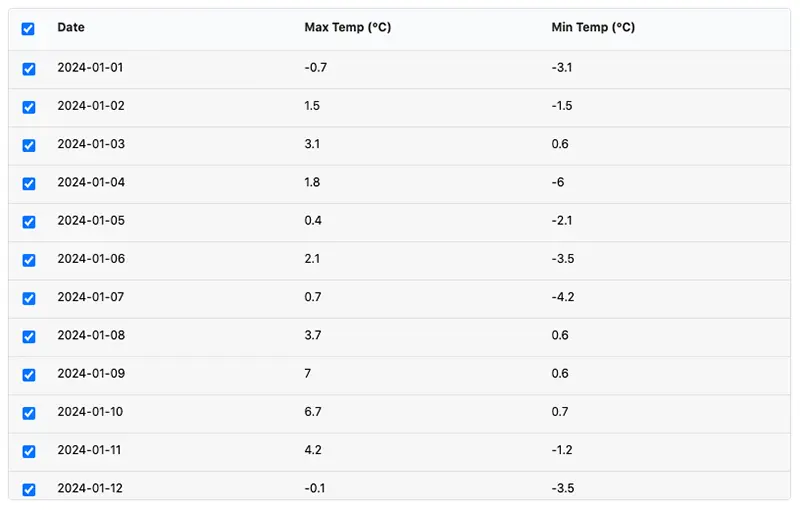Click the max temp value 3.7
Screen dimensions: 800x510
(x=313, y=335)
